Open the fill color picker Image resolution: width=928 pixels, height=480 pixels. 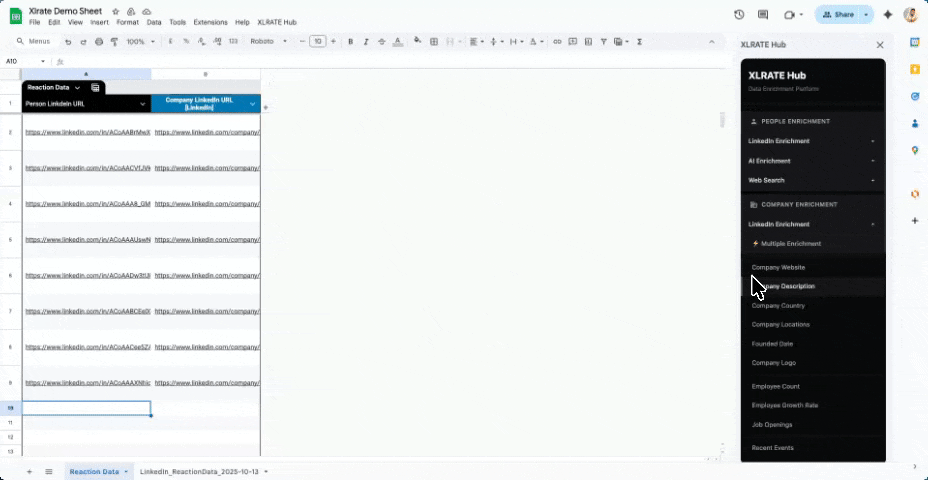pyautogui.click(x=418, y=41)
